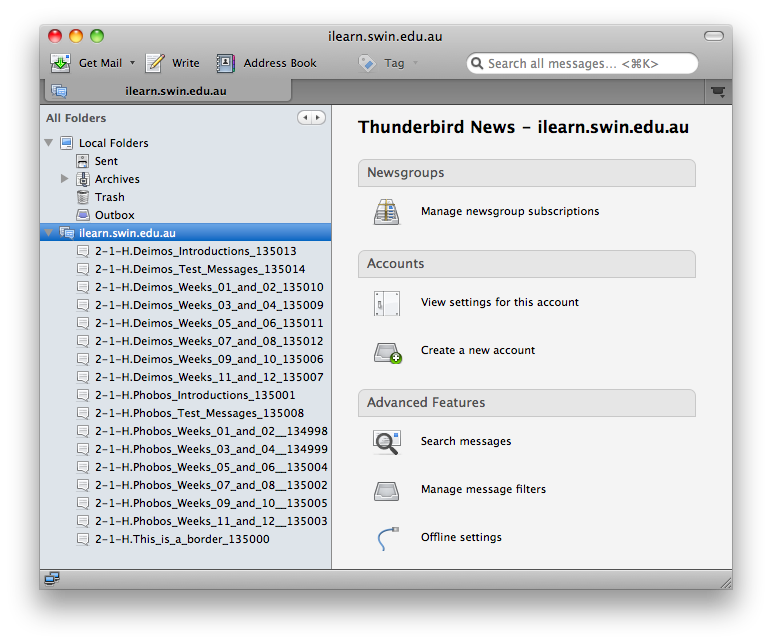Open newsgroup Phobos_Weeks_01_and_02__134998
772x644 pixels.
(211, 431)
